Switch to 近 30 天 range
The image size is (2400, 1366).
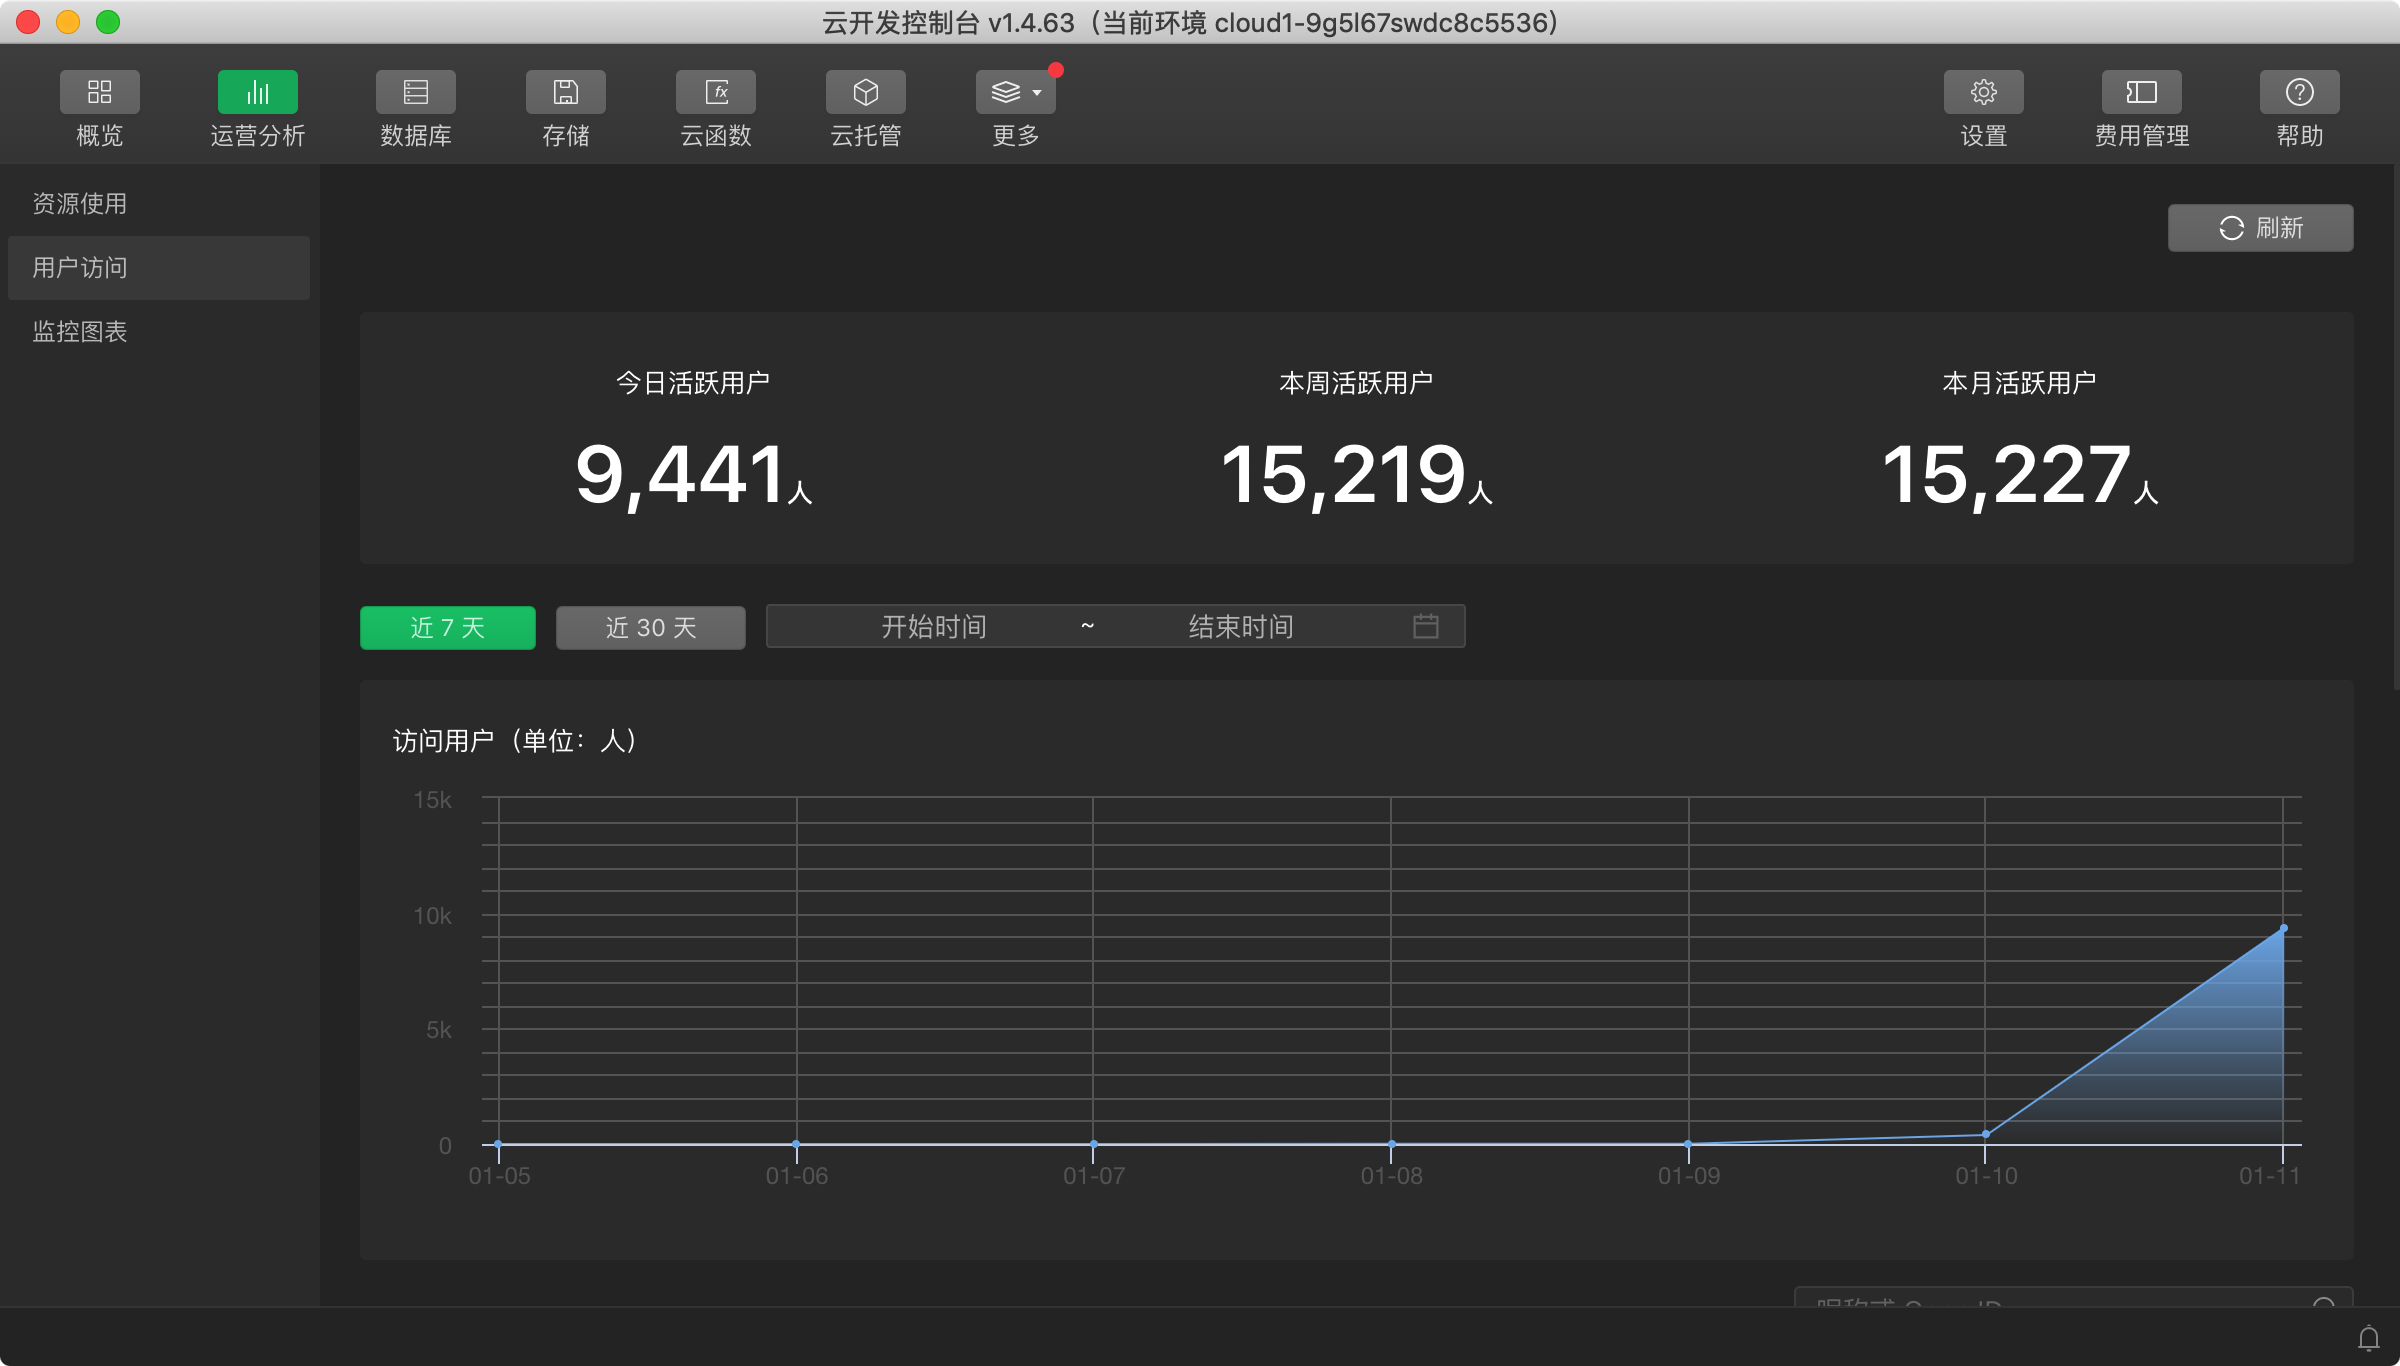(x=650, y=628)
